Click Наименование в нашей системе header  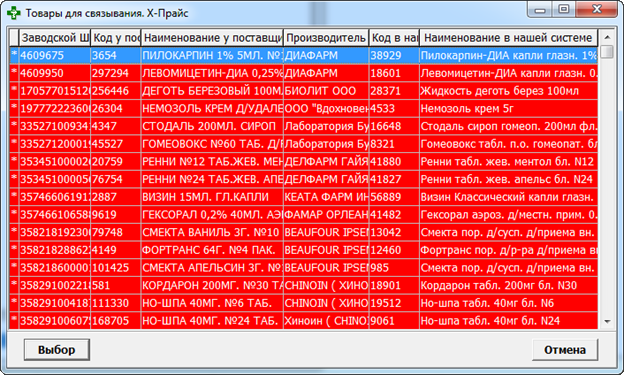click(x=509, y=38)
